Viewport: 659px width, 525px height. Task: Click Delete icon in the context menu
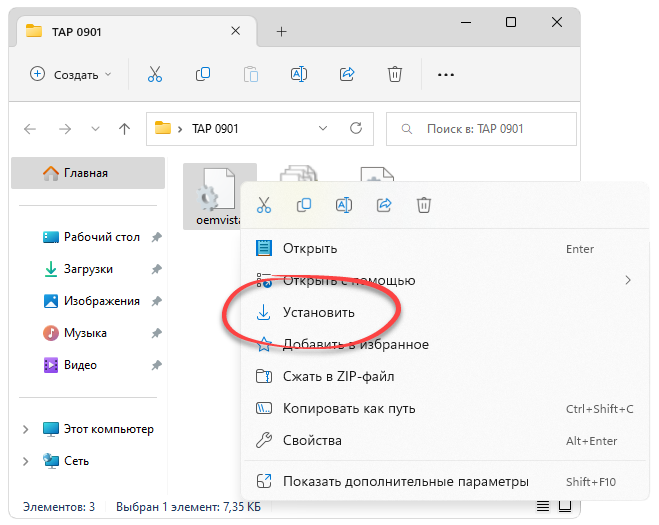point(424,205)
